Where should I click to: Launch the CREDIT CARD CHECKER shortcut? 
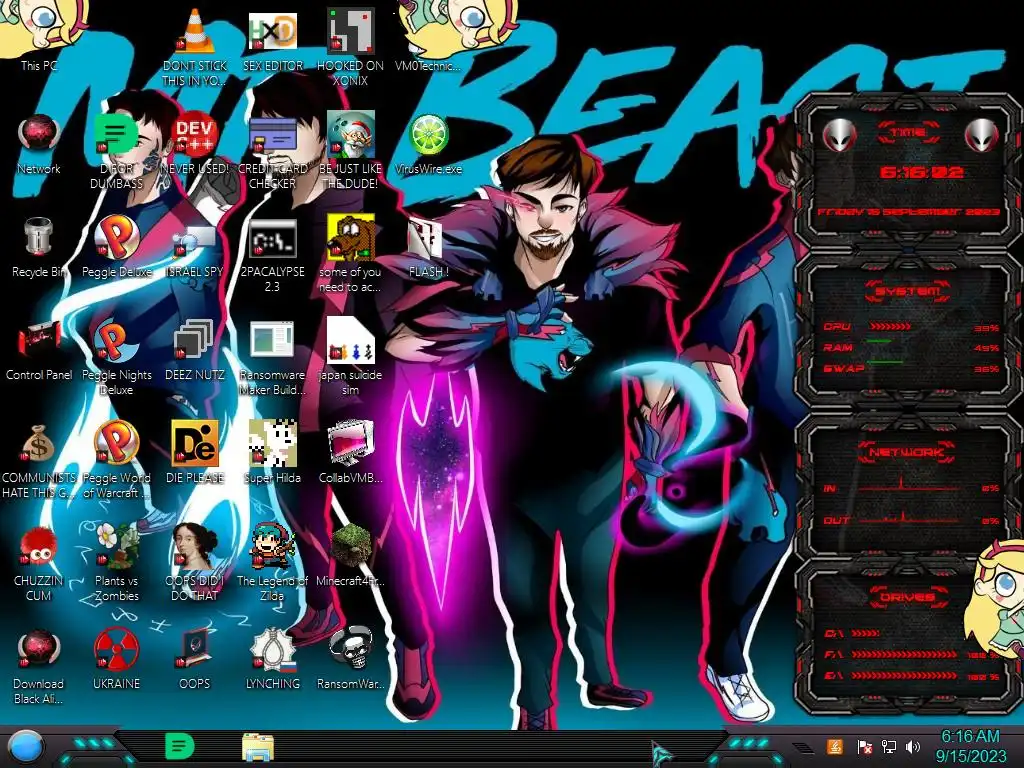[272, 152]
